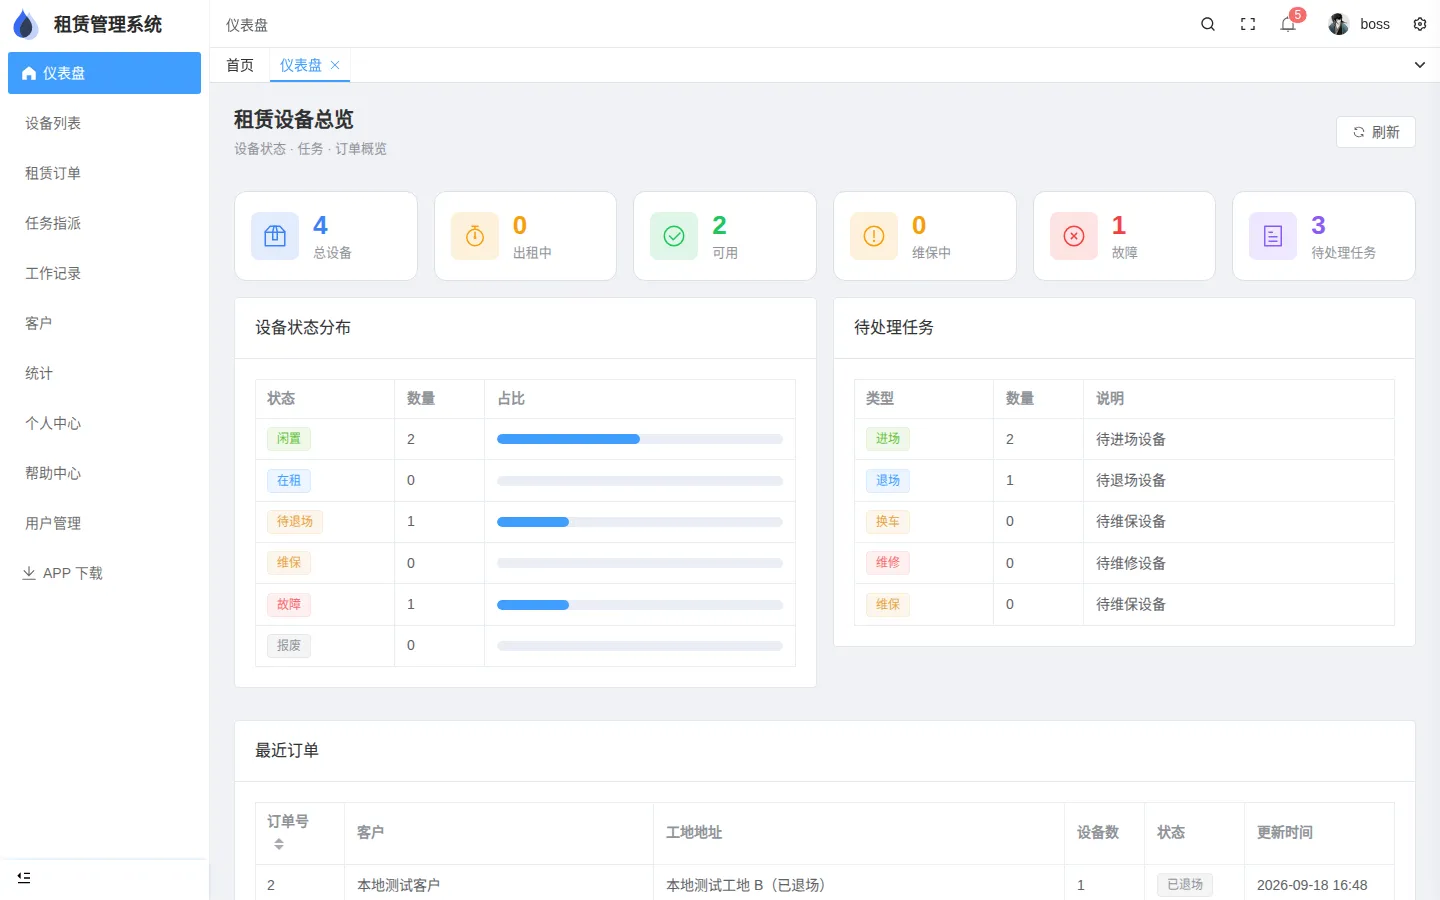
Task: Collapse the sidebar menu icon
Action: coord(24,877)
